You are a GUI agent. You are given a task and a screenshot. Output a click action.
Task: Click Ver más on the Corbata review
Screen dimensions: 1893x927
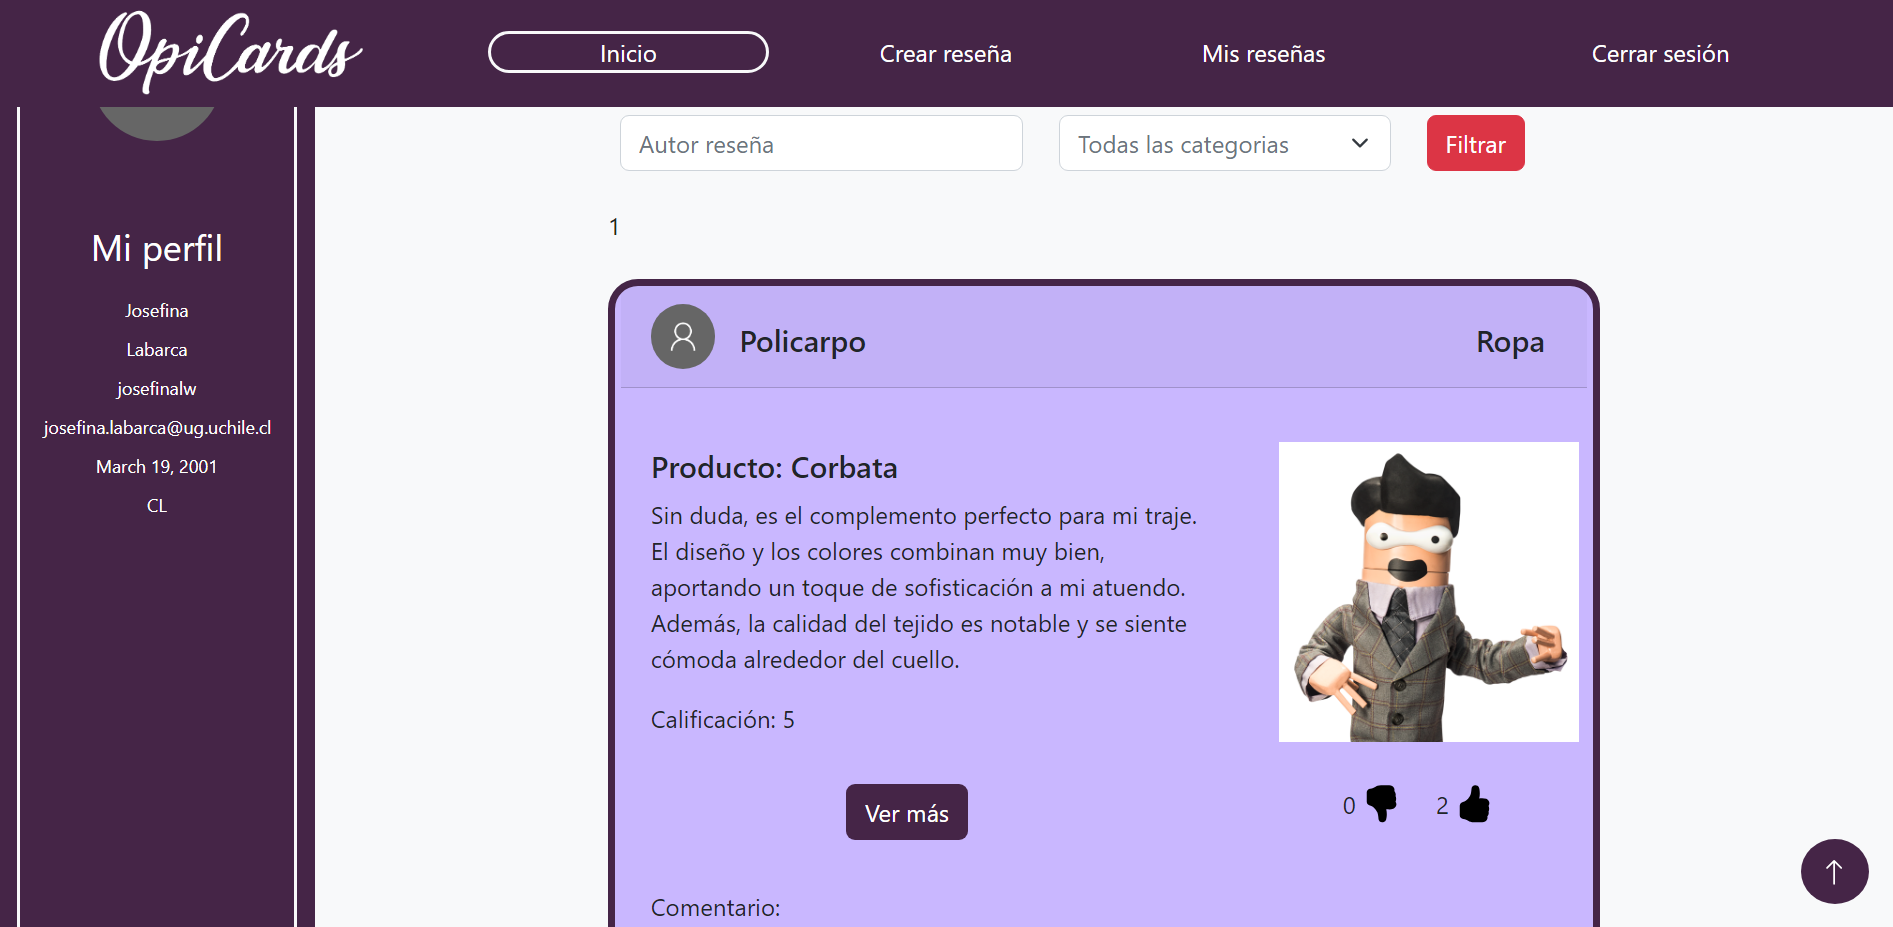[x=906, y=812]
